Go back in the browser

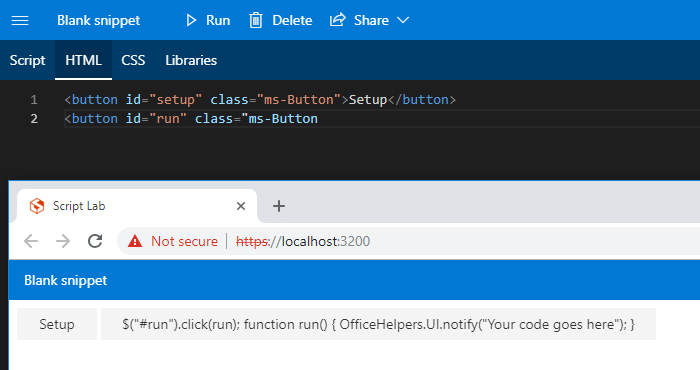pos(31,241)
